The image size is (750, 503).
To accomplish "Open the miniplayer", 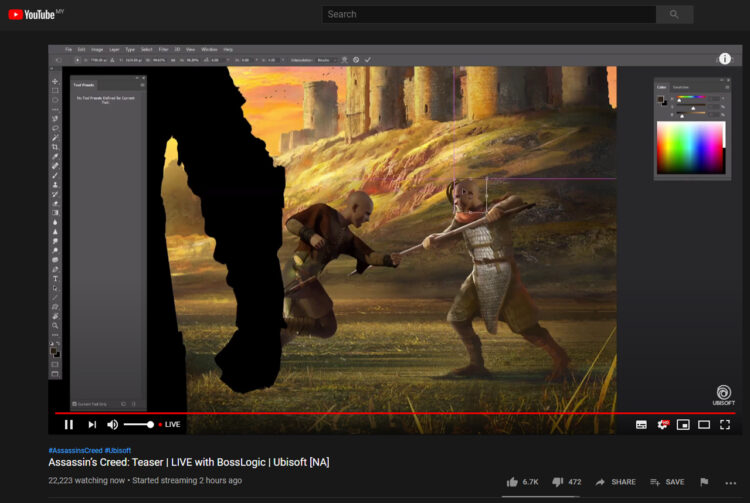I will (x=683, y=425).
